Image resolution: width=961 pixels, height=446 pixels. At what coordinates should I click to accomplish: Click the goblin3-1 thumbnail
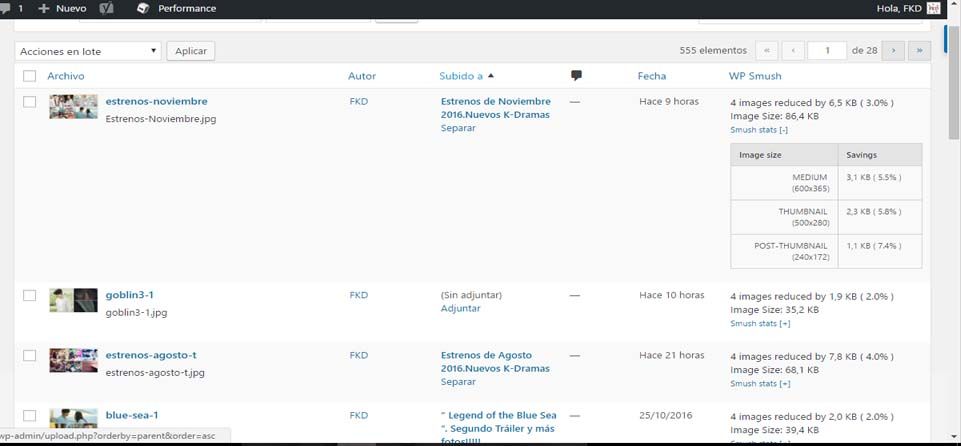click(74, 300)
